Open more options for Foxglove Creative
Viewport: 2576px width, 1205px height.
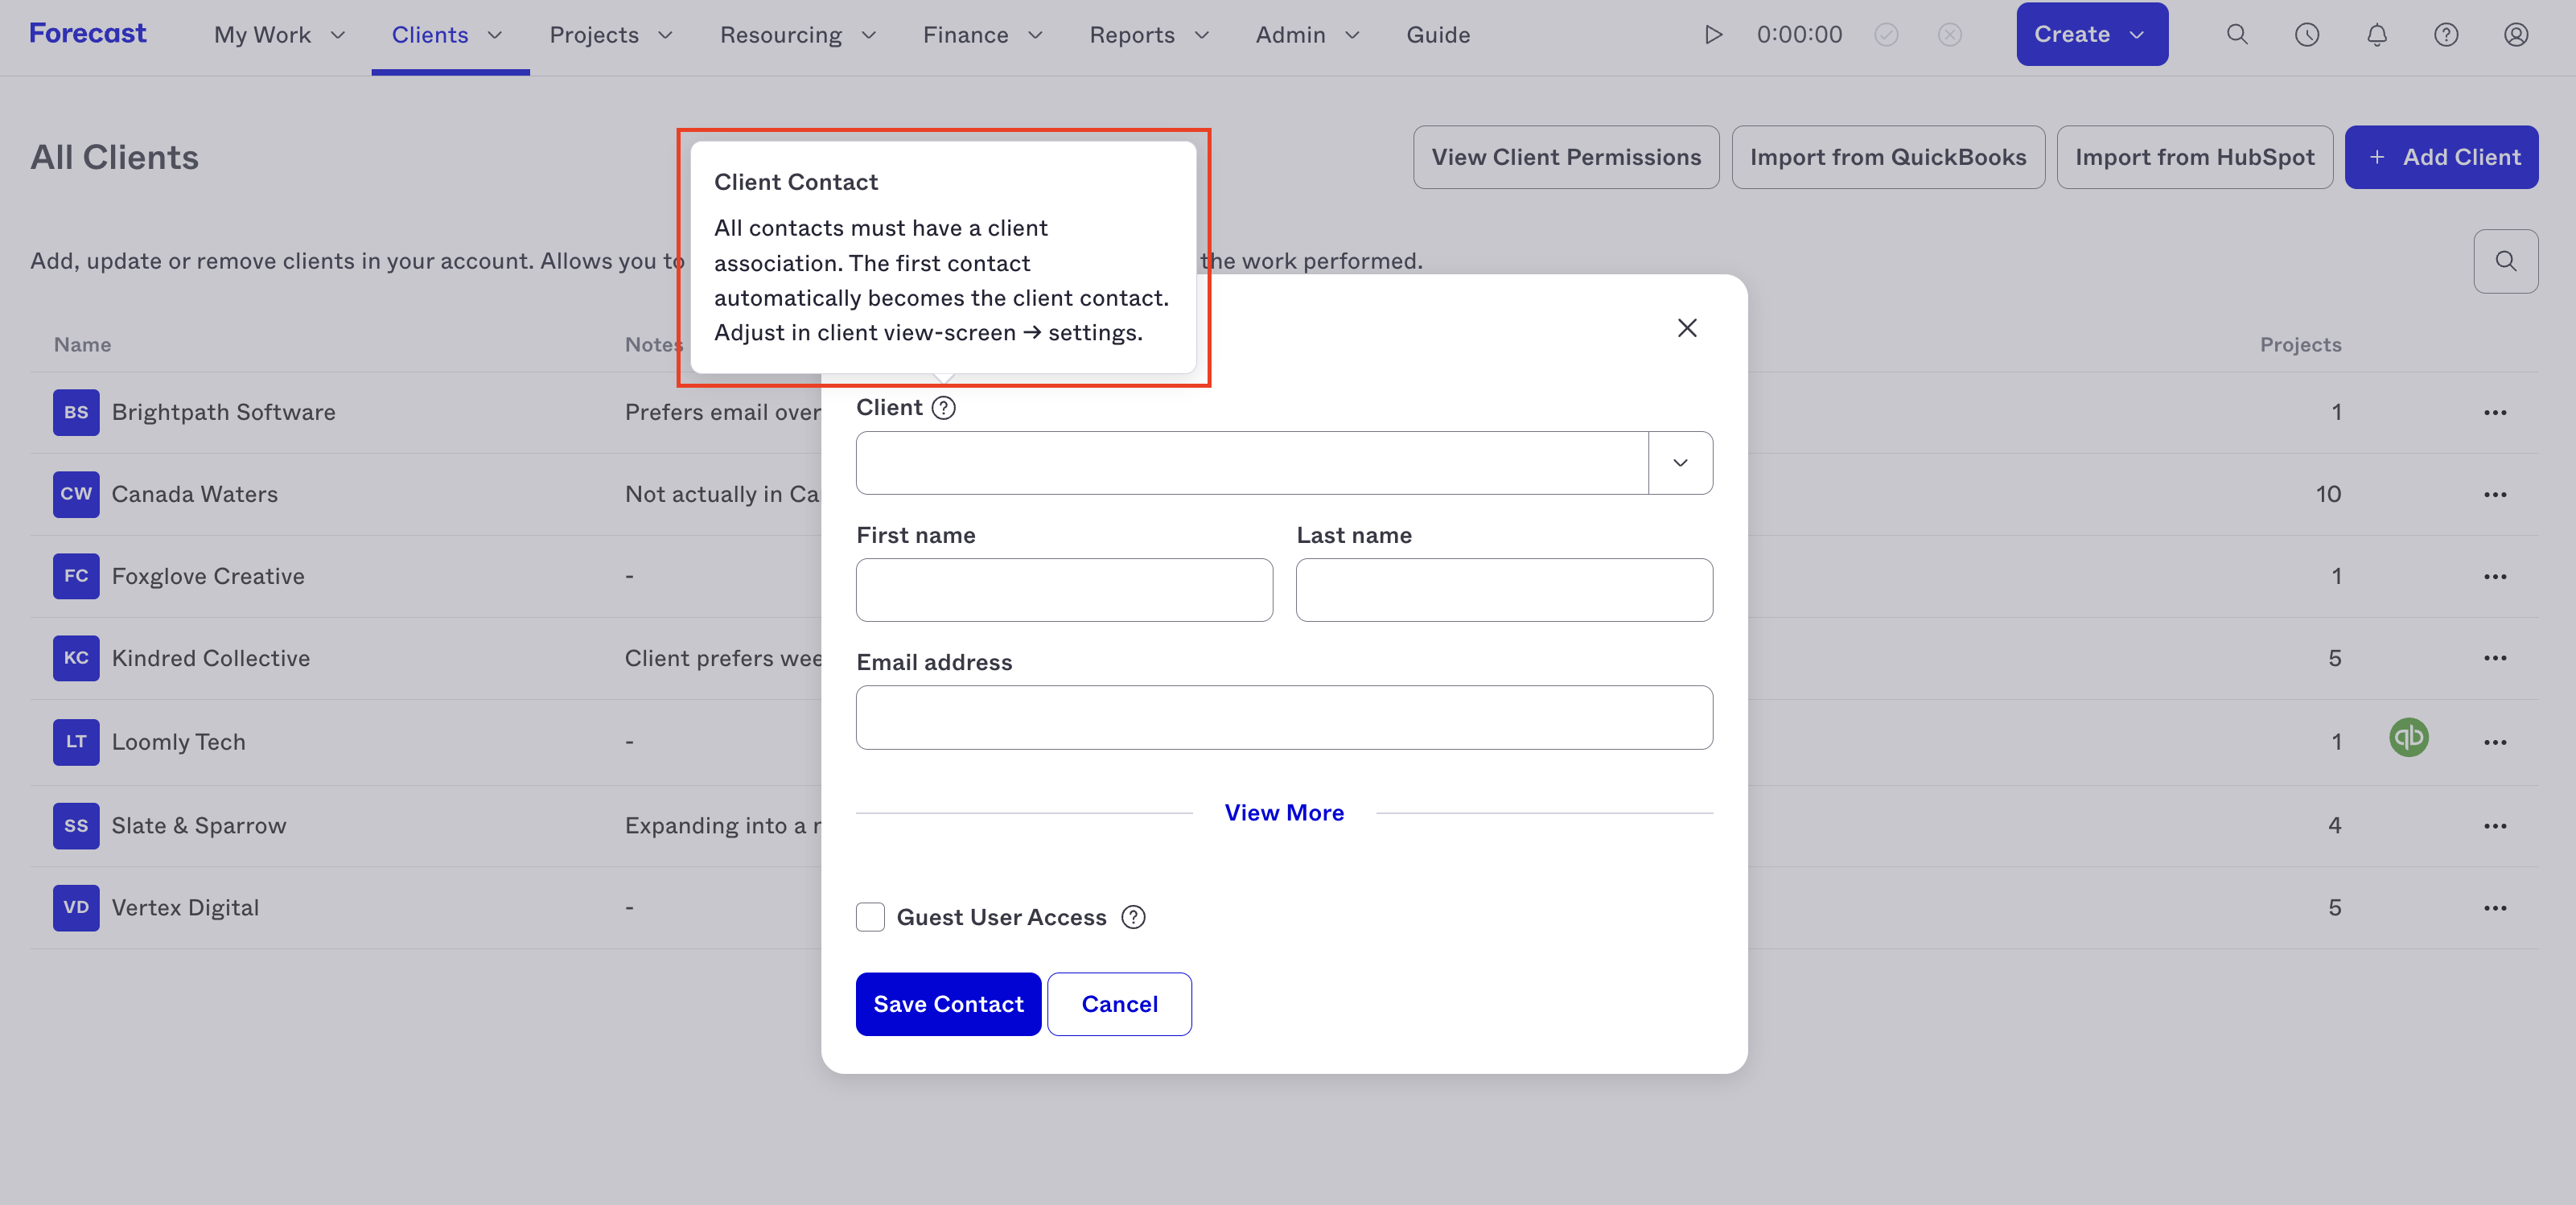click(x=2495, y=577)
